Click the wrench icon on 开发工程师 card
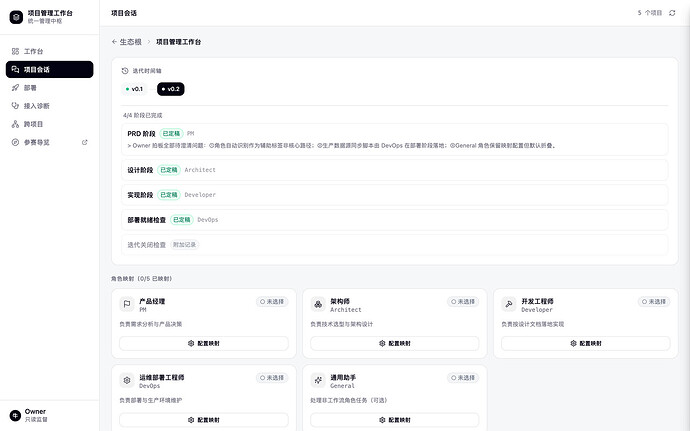690x431 pixels. pyautogui.click(x=509, y=304)
